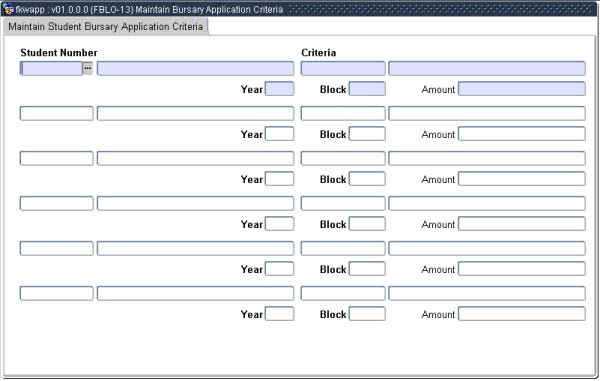Click the fifth row student name field
Screen dimensions: 600x381
(x=196, y=248)
